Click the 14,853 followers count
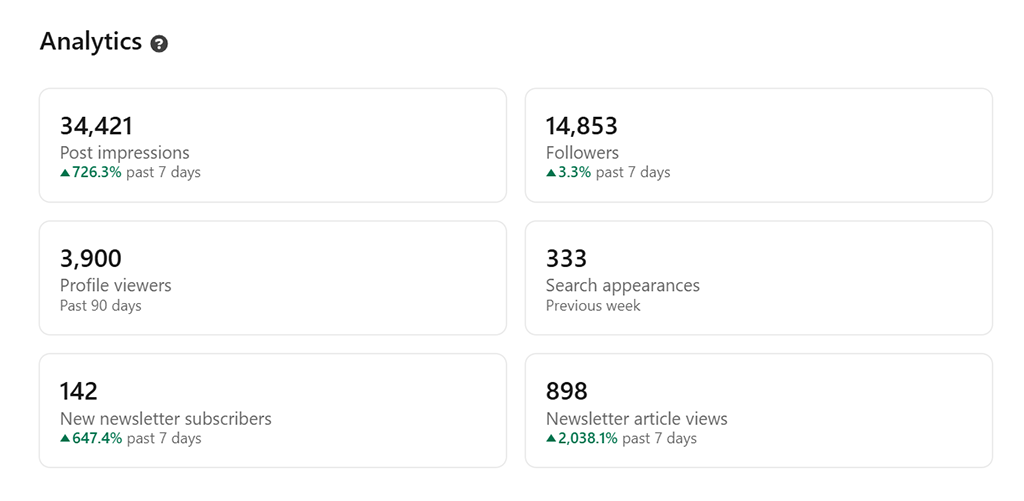 [582, 126]
